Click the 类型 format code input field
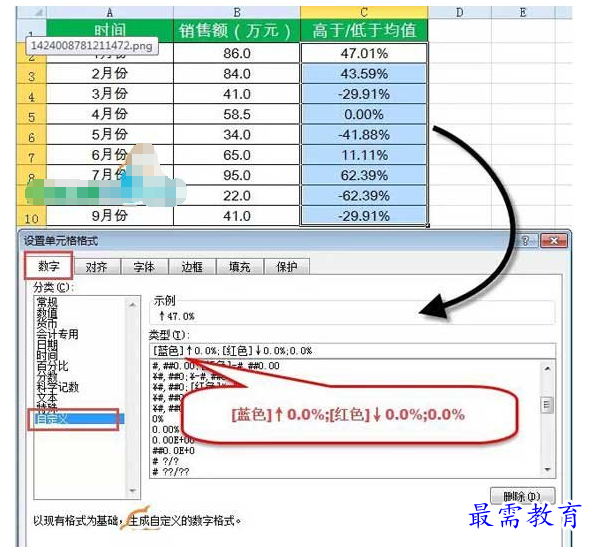 (352, 351)
